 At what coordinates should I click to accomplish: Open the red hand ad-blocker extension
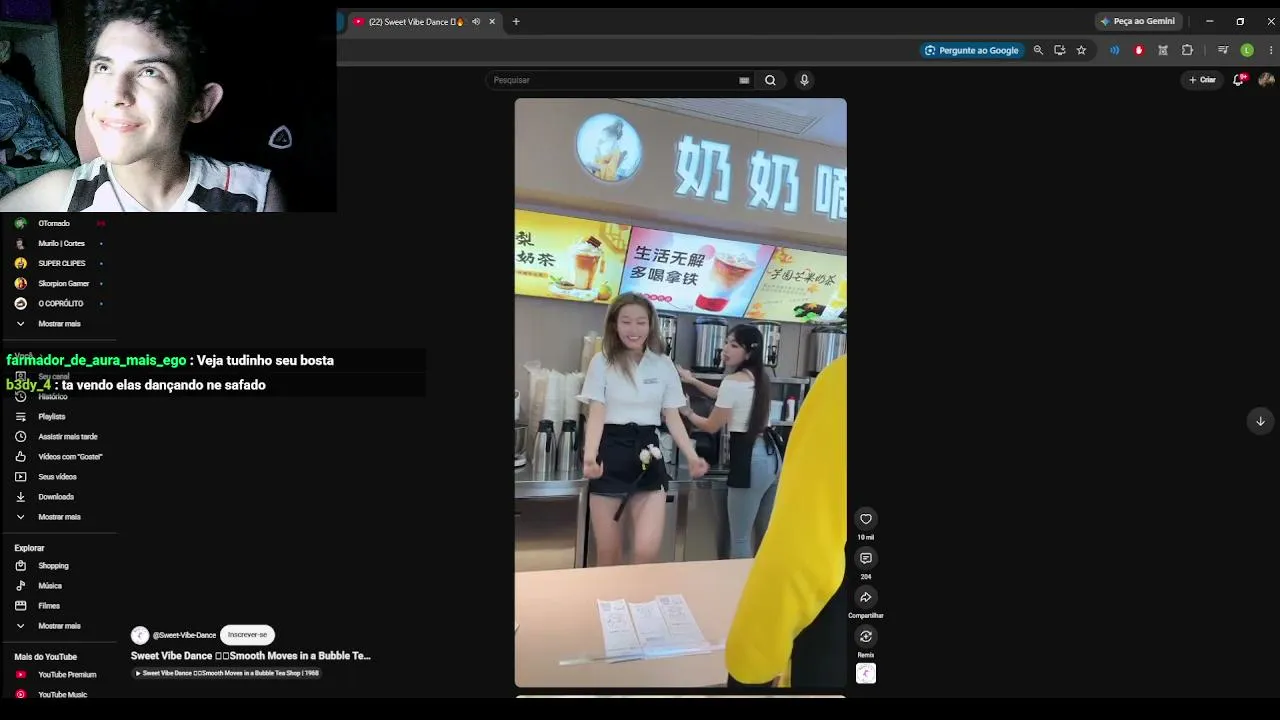(x=1138, y=50)
